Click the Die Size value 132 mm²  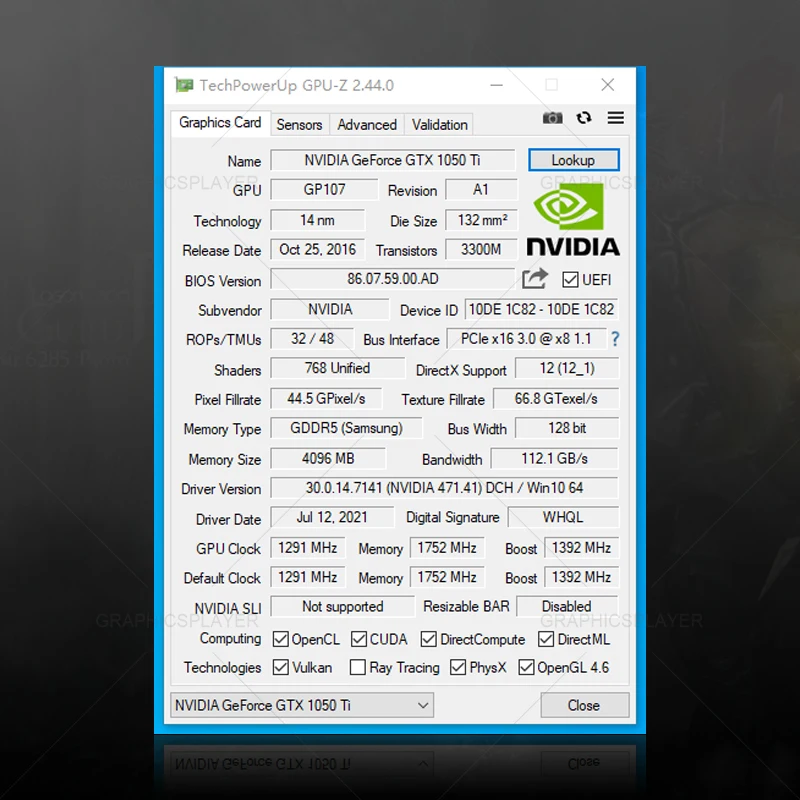pos(481,220)
